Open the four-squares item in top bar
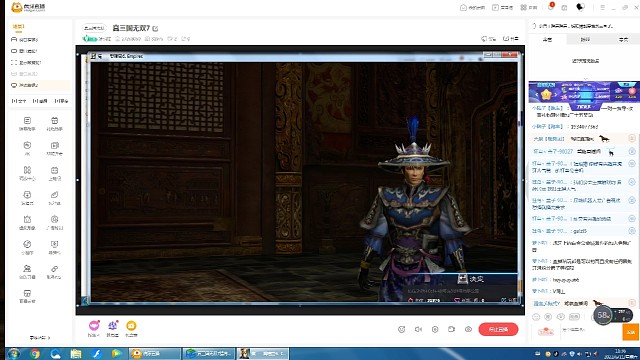 [529, 7]
